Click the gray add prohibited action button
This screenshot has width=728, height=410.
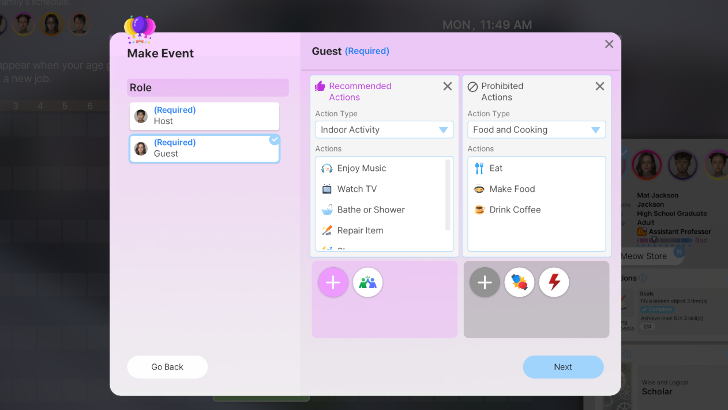[485, 283]
